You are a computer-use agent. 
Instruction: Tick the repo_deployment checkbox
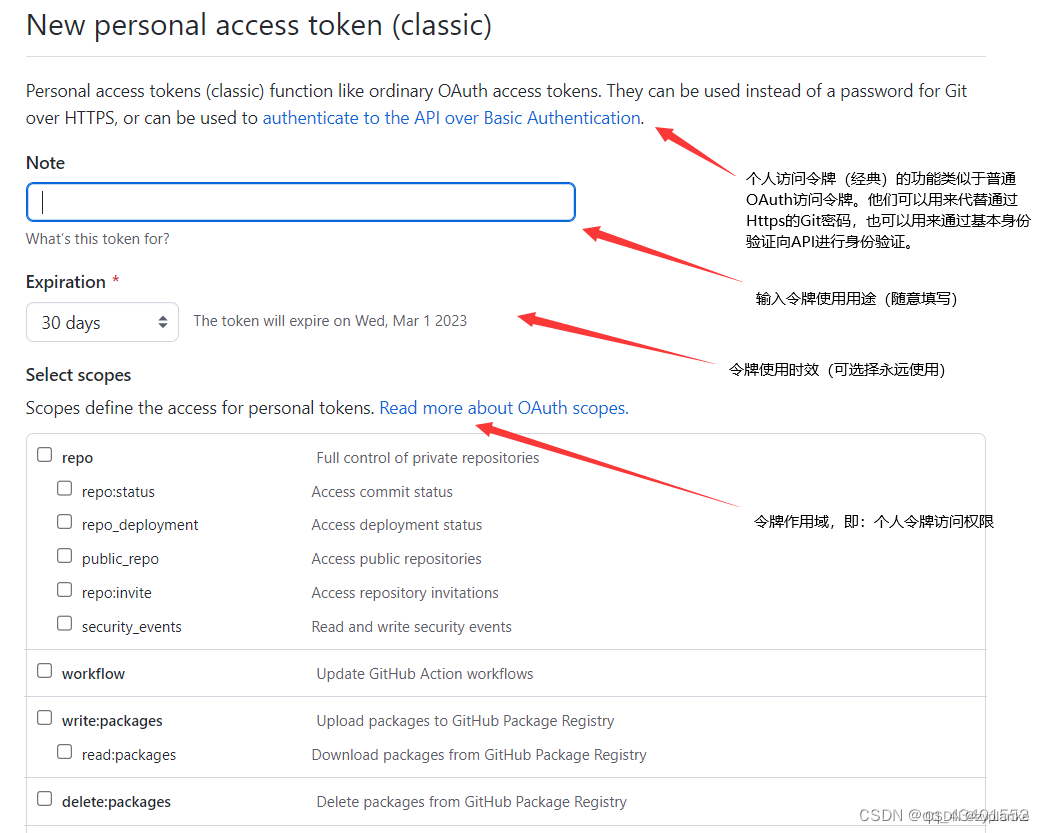65,521
